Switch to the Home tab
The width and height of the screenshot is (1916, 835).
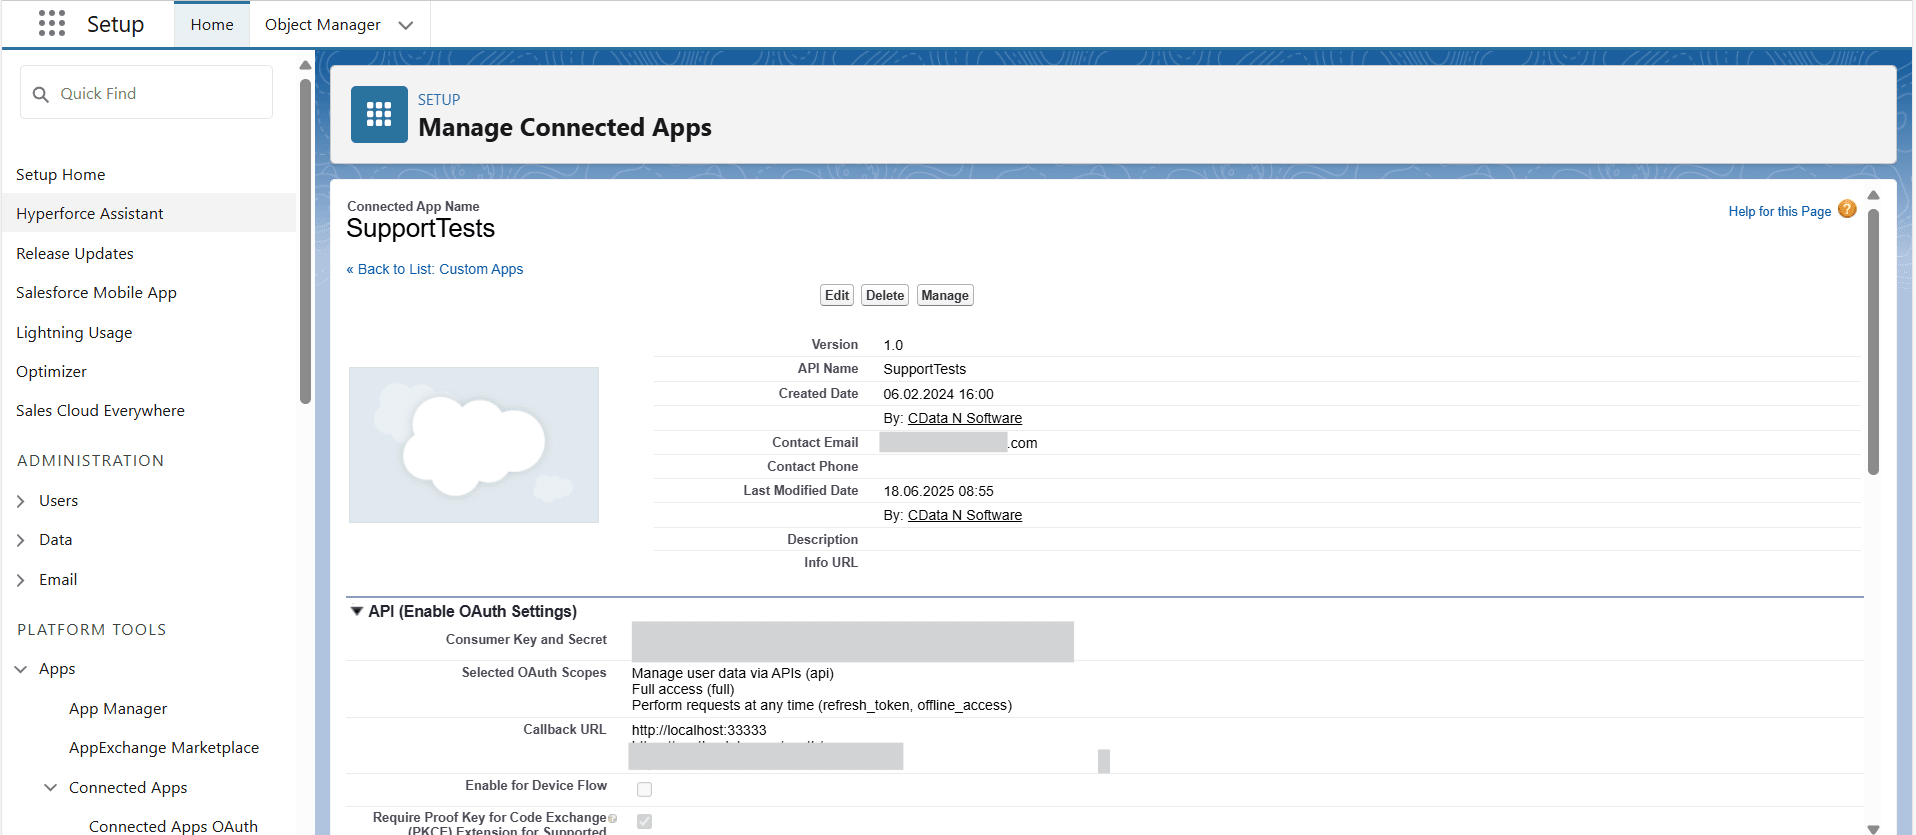pyautogui.click(x=212, y=25)
